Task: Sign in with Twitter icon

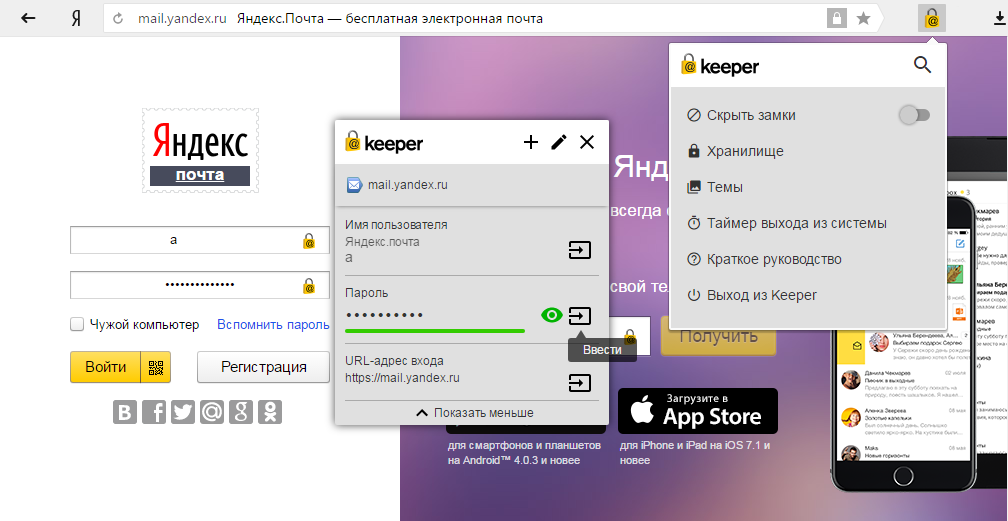Action: 183,412
